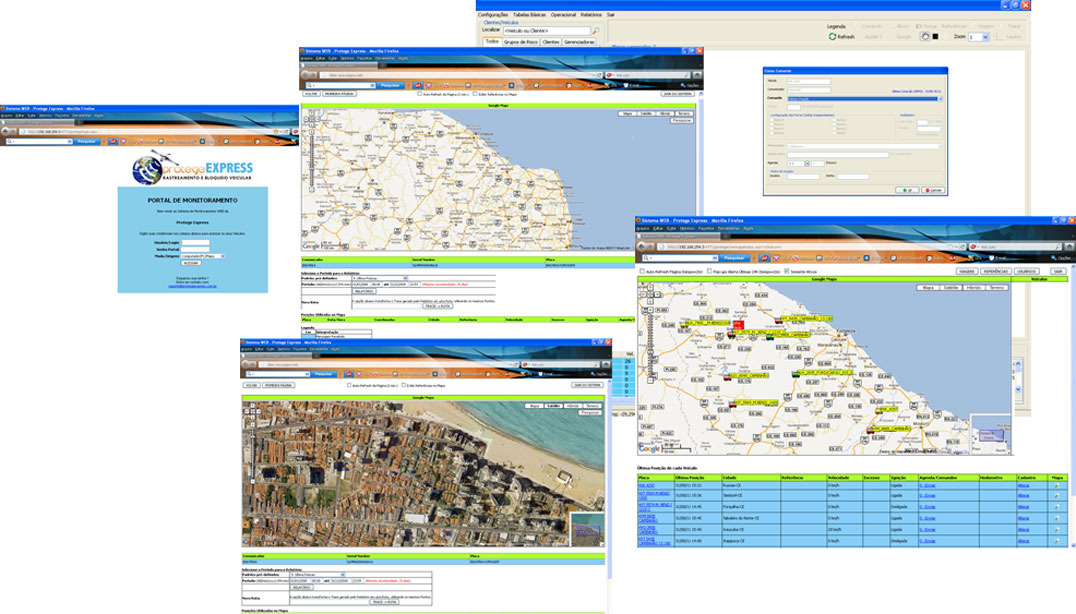Screen dimensions: 1076x614
Task: Click the Senha Portal field on login portal
Action: (195, 249)
